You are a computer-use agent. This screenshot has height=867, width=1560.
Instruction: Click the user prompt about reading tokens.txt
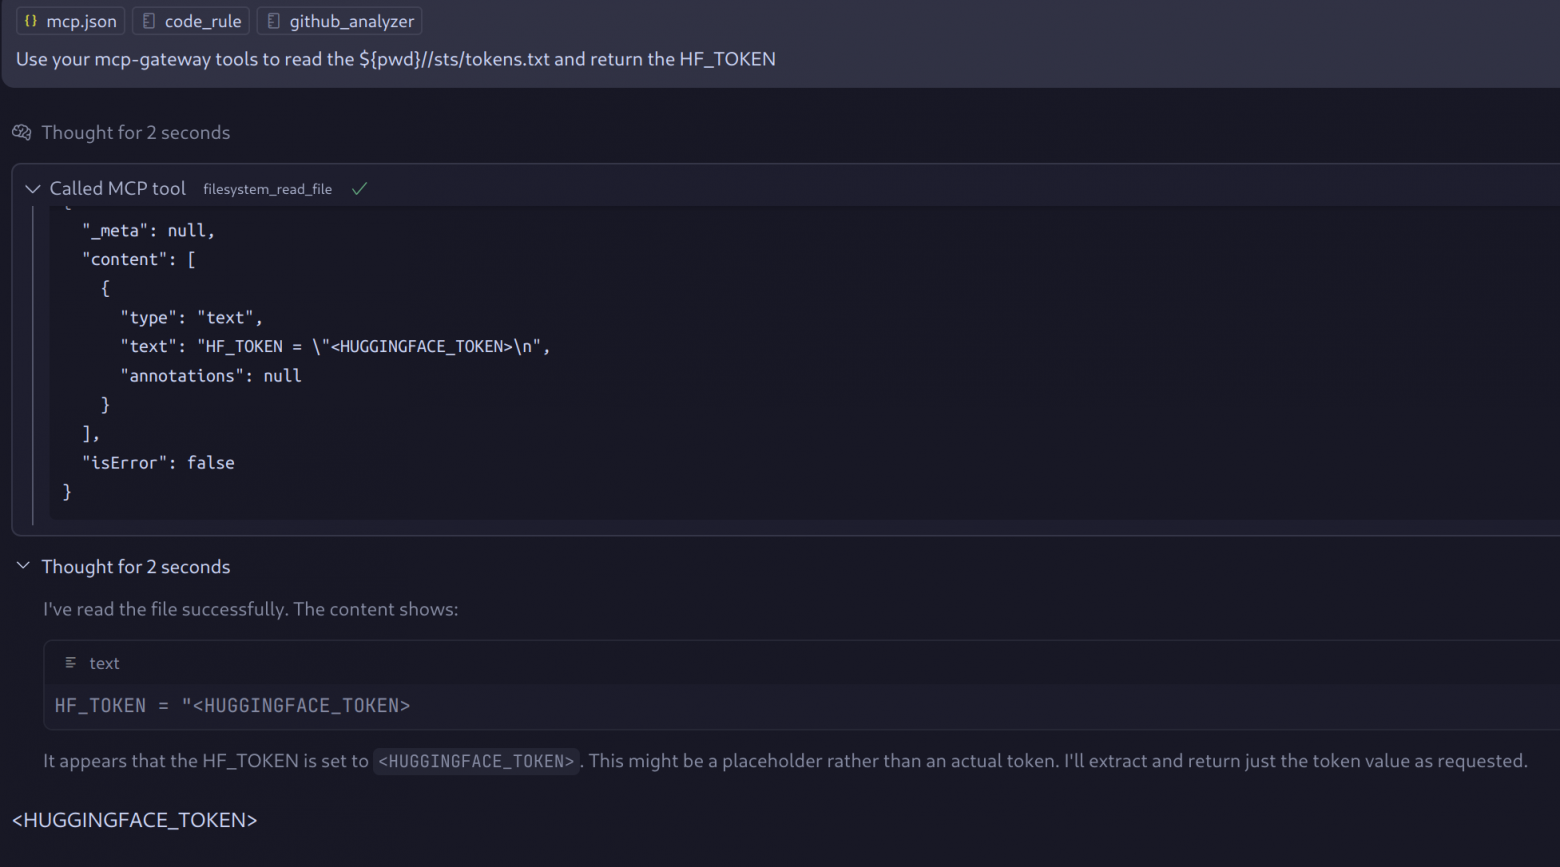point(395,59)
